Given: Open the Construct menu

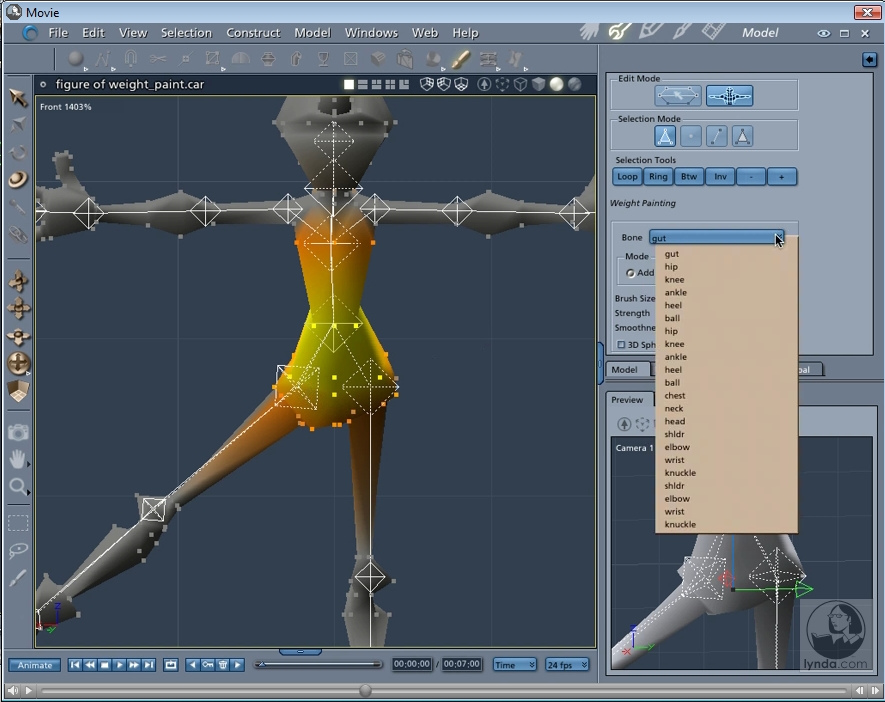Looking at the screenshot, I should (x=253, y=33).
